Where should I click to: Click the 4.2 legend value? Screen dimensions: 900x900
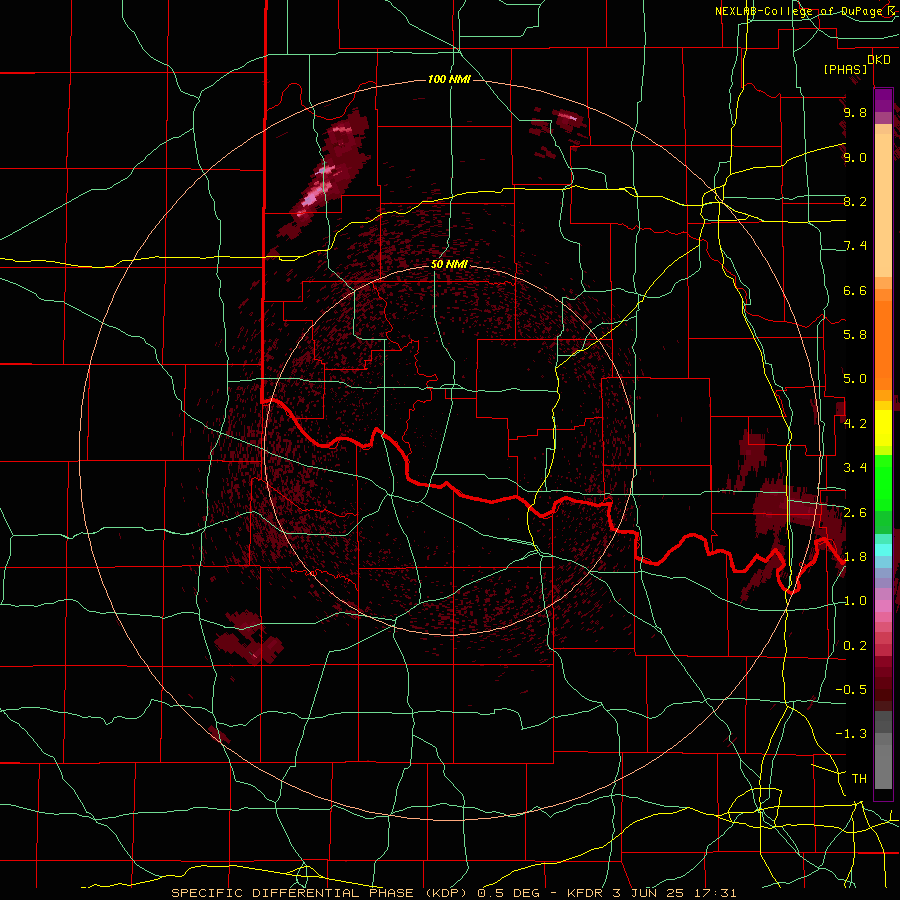855,424
